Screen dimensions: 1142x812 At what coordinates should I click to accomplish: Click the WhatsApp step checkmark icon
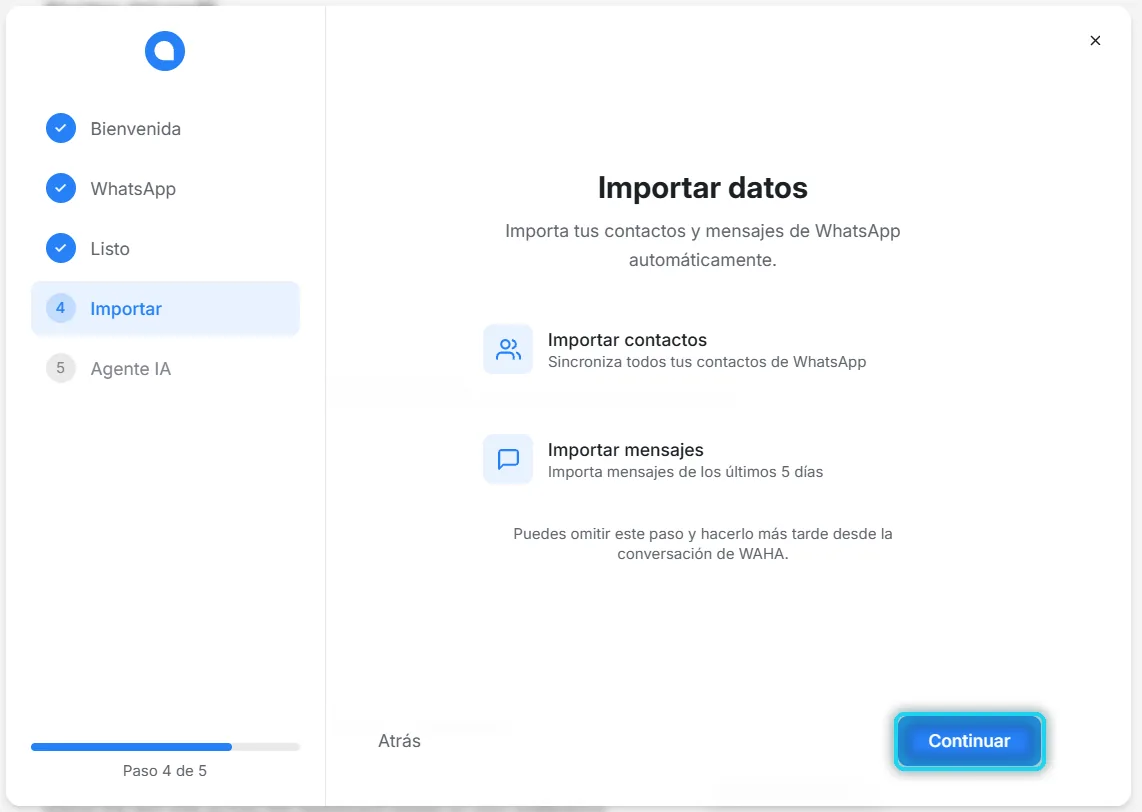pos(61,189)
